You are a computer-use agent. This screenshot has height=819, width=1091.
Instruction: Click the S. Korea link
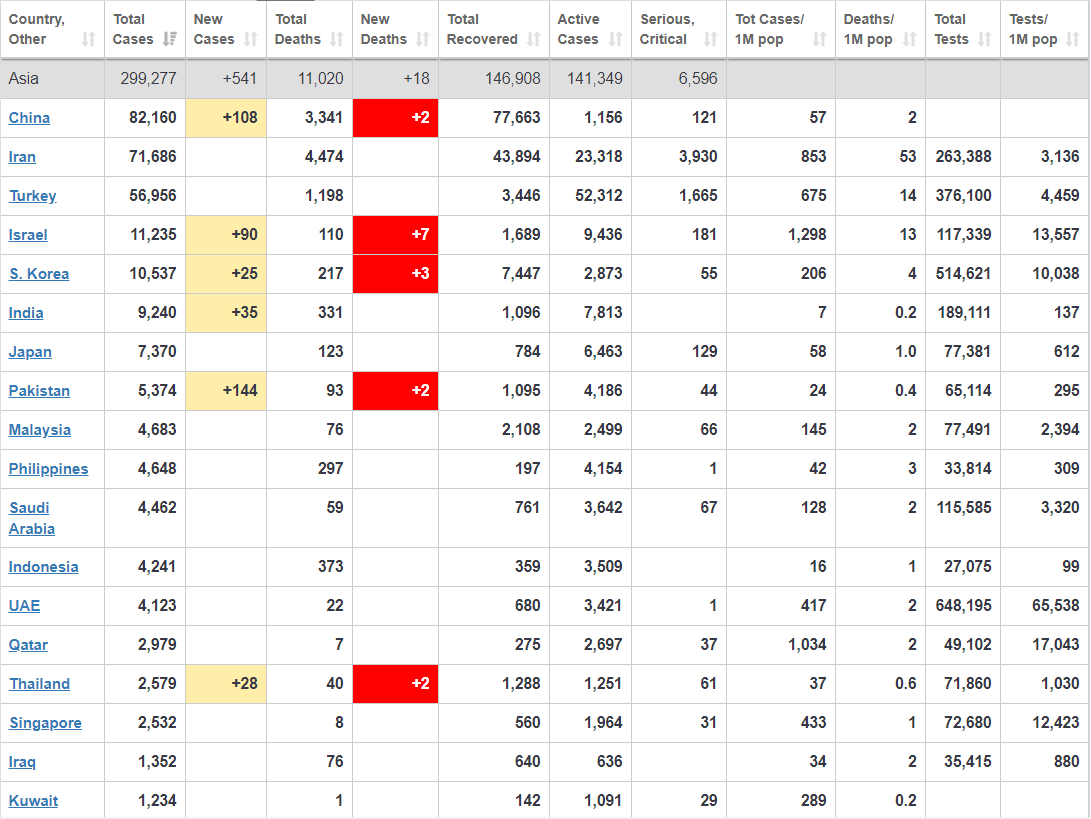point(39,274)
